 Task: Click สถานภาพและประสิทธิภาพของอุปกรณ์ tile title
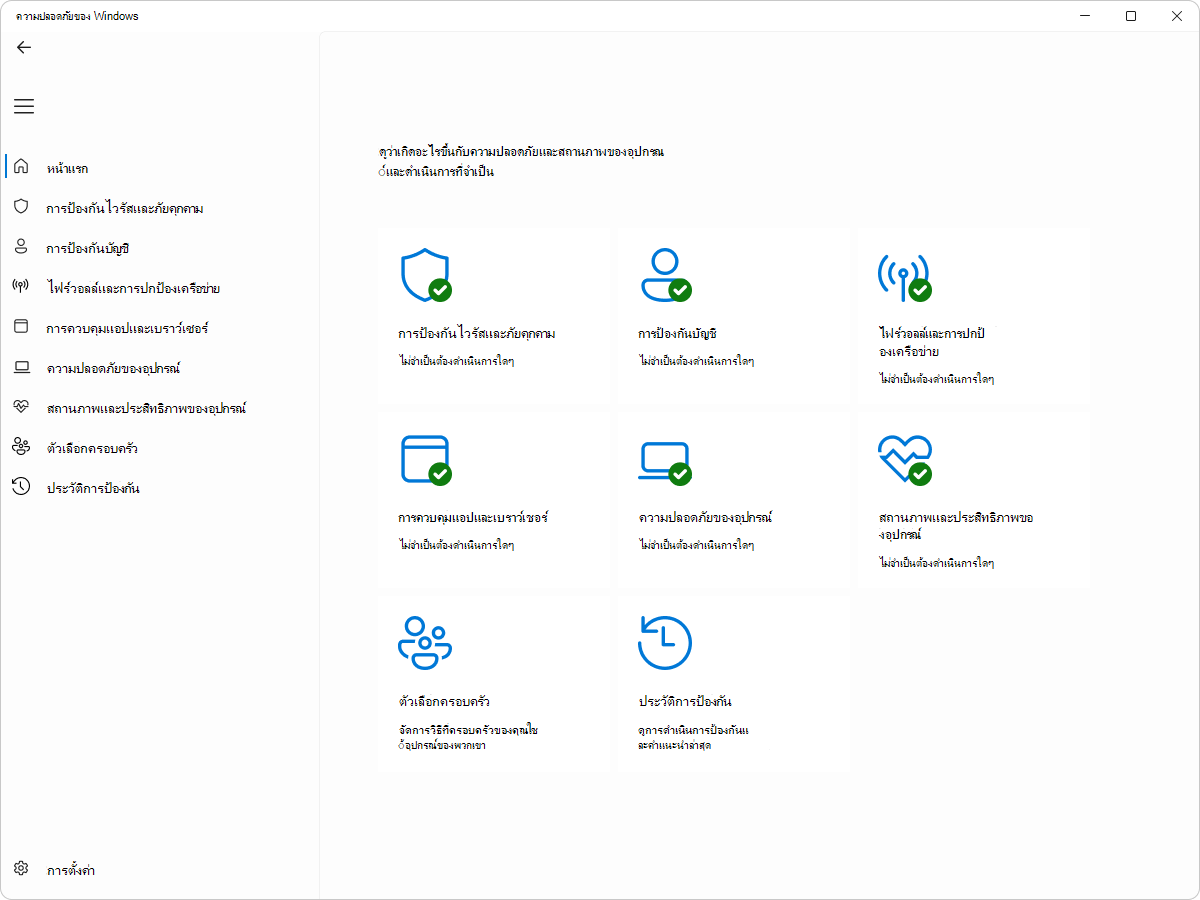click(x=955, y=526)
